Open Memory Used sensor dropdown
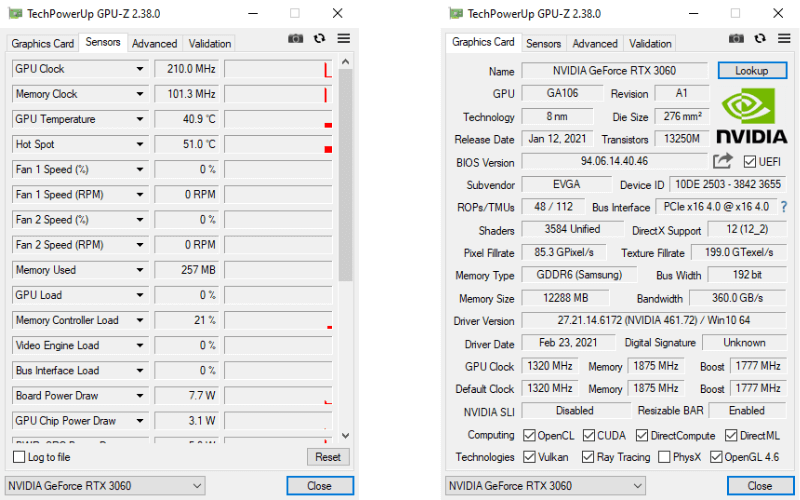Screen dimensions: 800x500 point(139,270)
